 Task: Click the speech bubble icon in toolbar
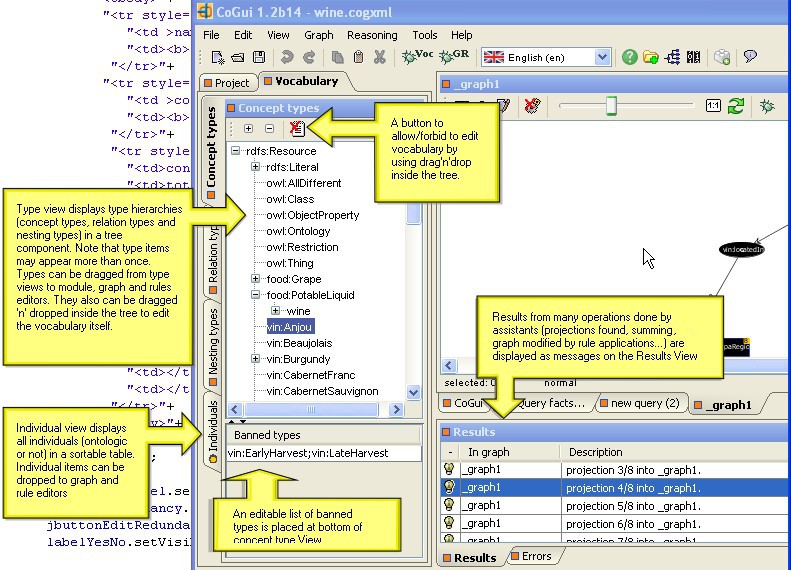pos(750,56)
